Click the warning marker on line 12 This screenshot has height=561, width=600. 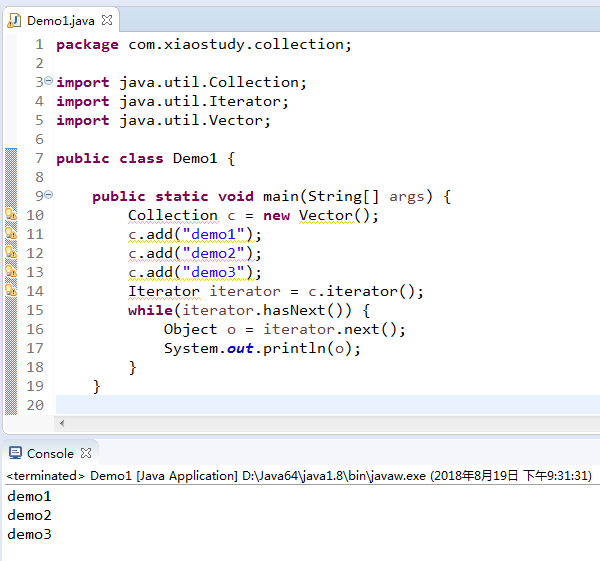point(11,252)
